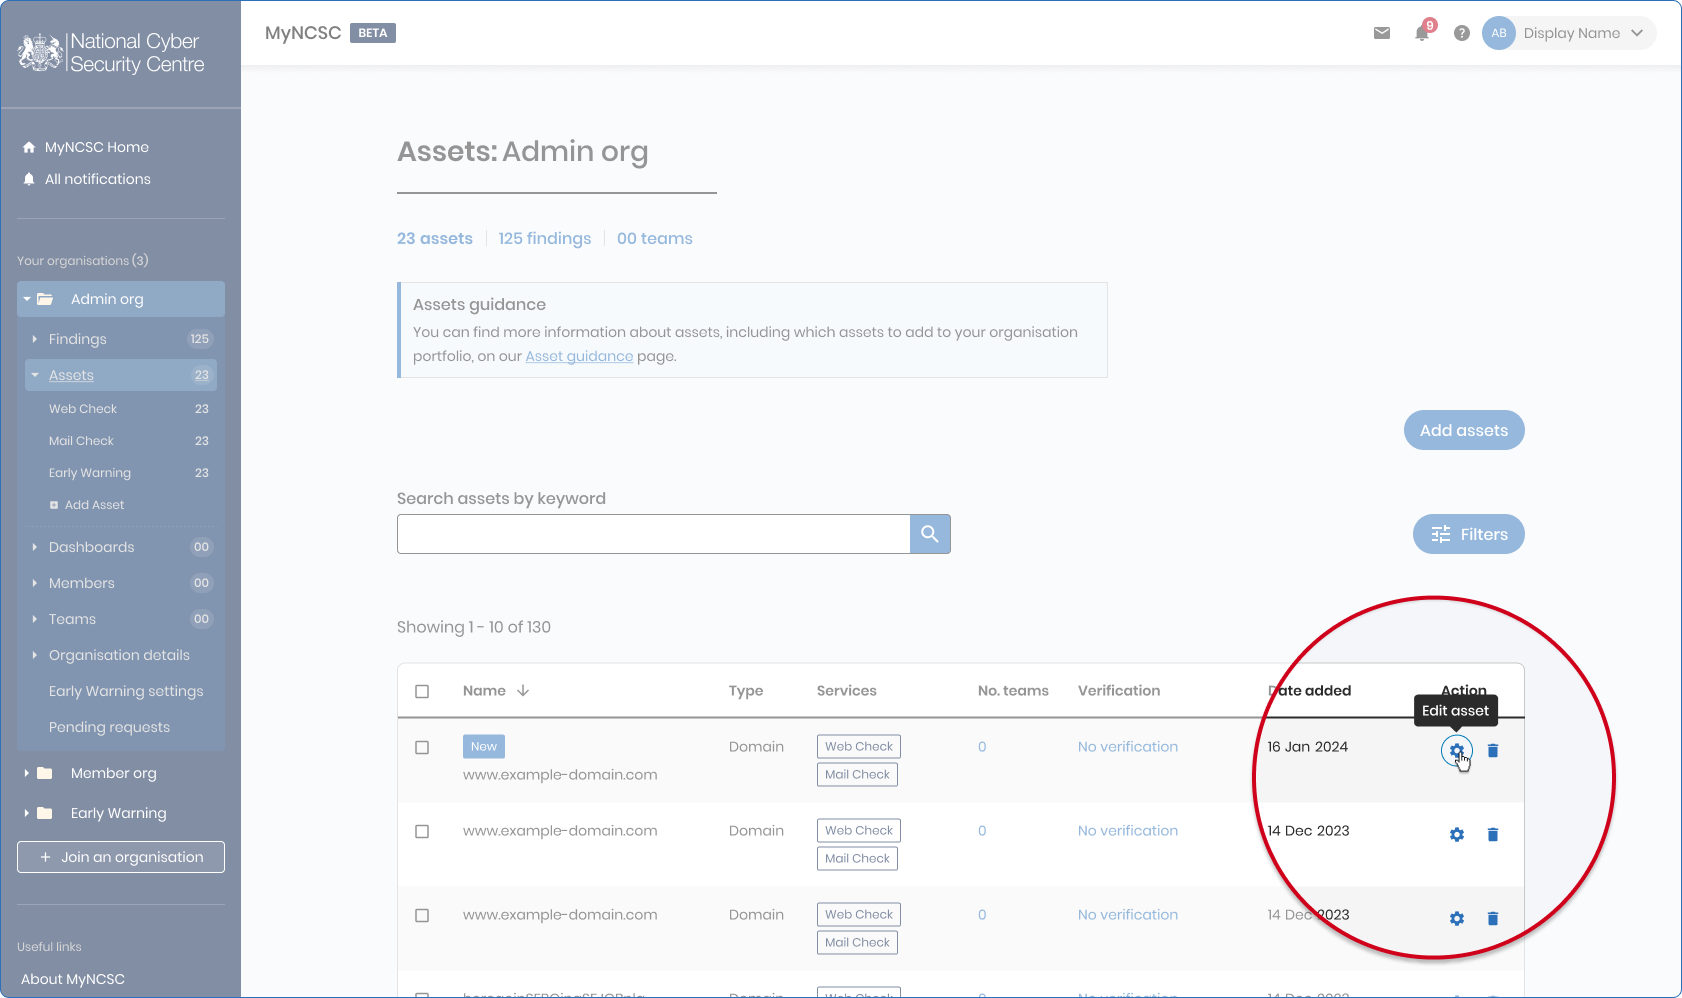This screenshot has width=1682, height=998.
Task: Tick the select-all checkbox in table header
Action: (x=422, y=691)
